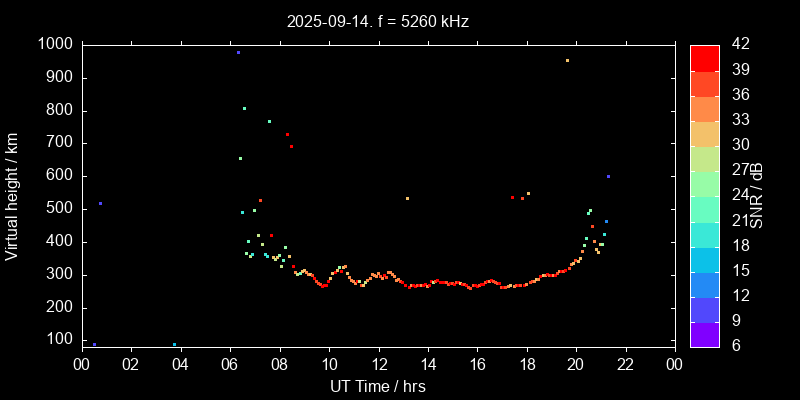Select the blue 12–15 dB colorbar segment
The image size is (800, 400).
pos(704,285)
